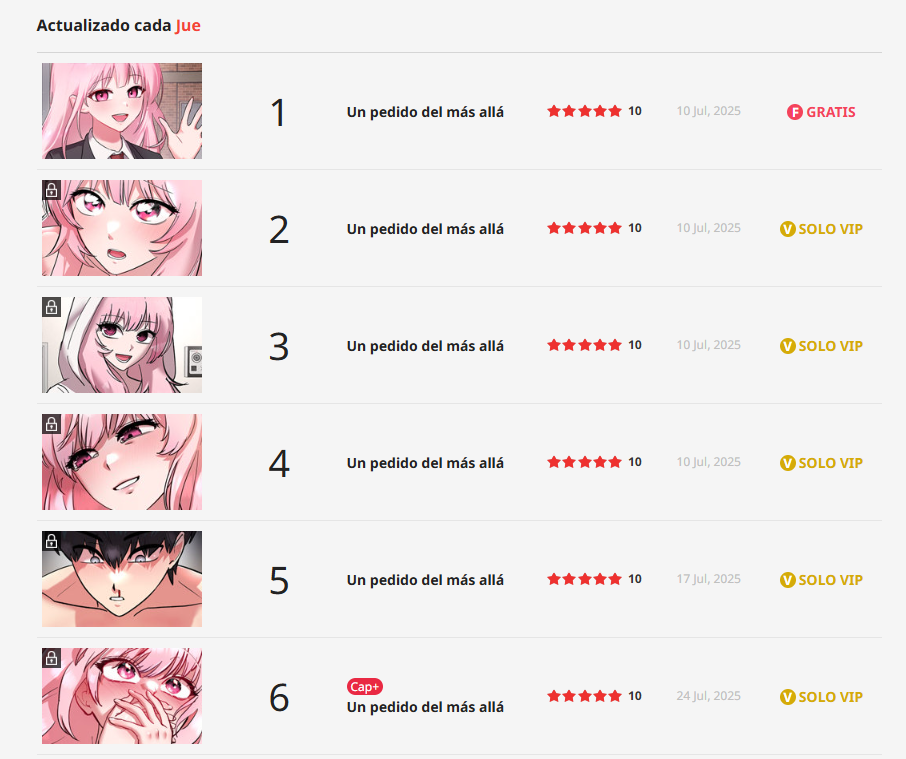Click the star rating on chapter 2
The height and width of the screenshot is (759, 906).
[x=584, y=228]
